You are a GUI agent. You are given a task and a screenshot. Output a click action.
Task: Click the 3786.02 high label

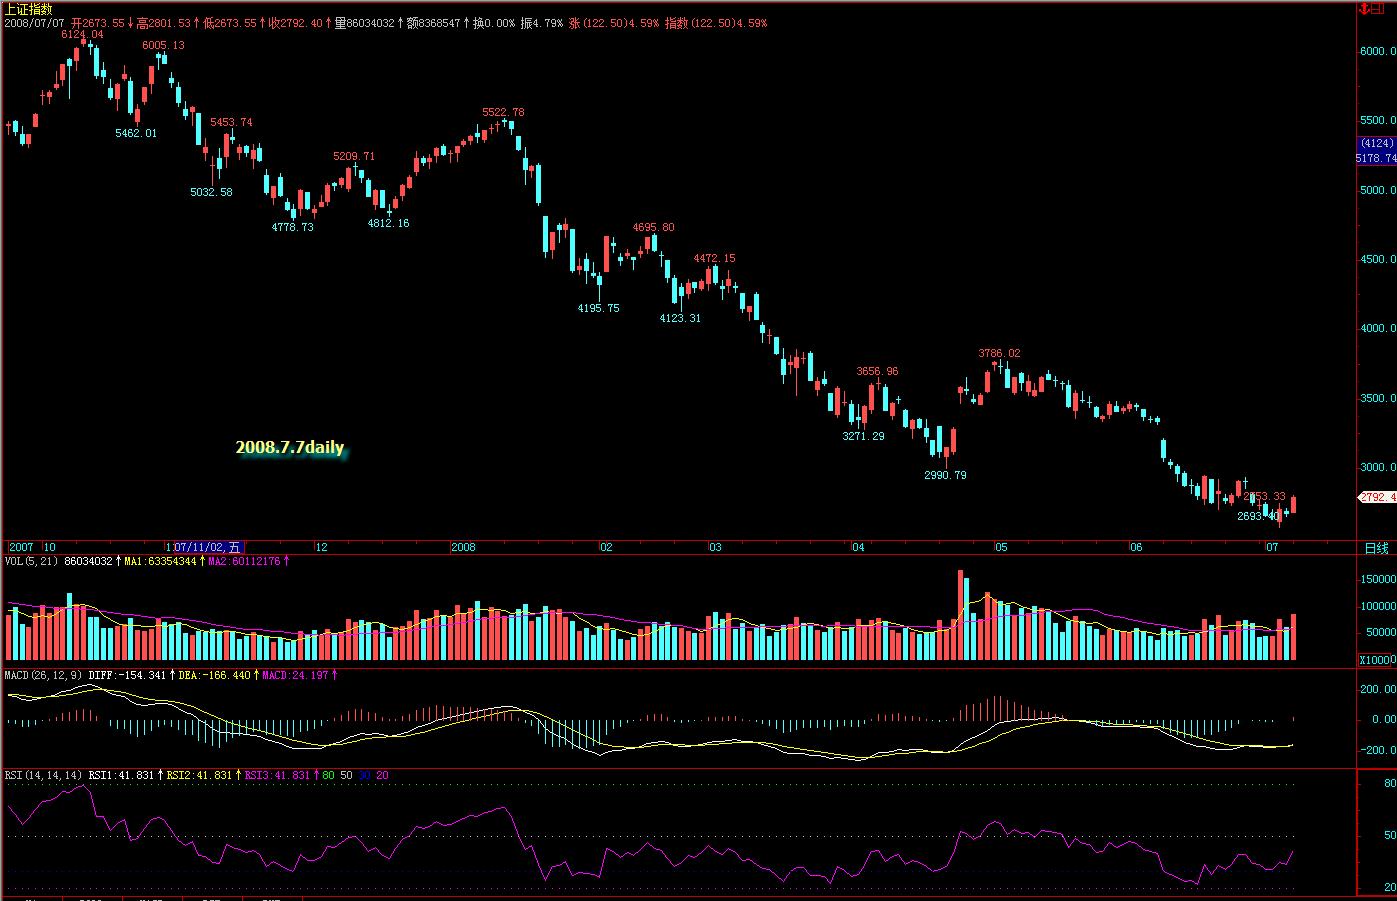pos(999,353)
